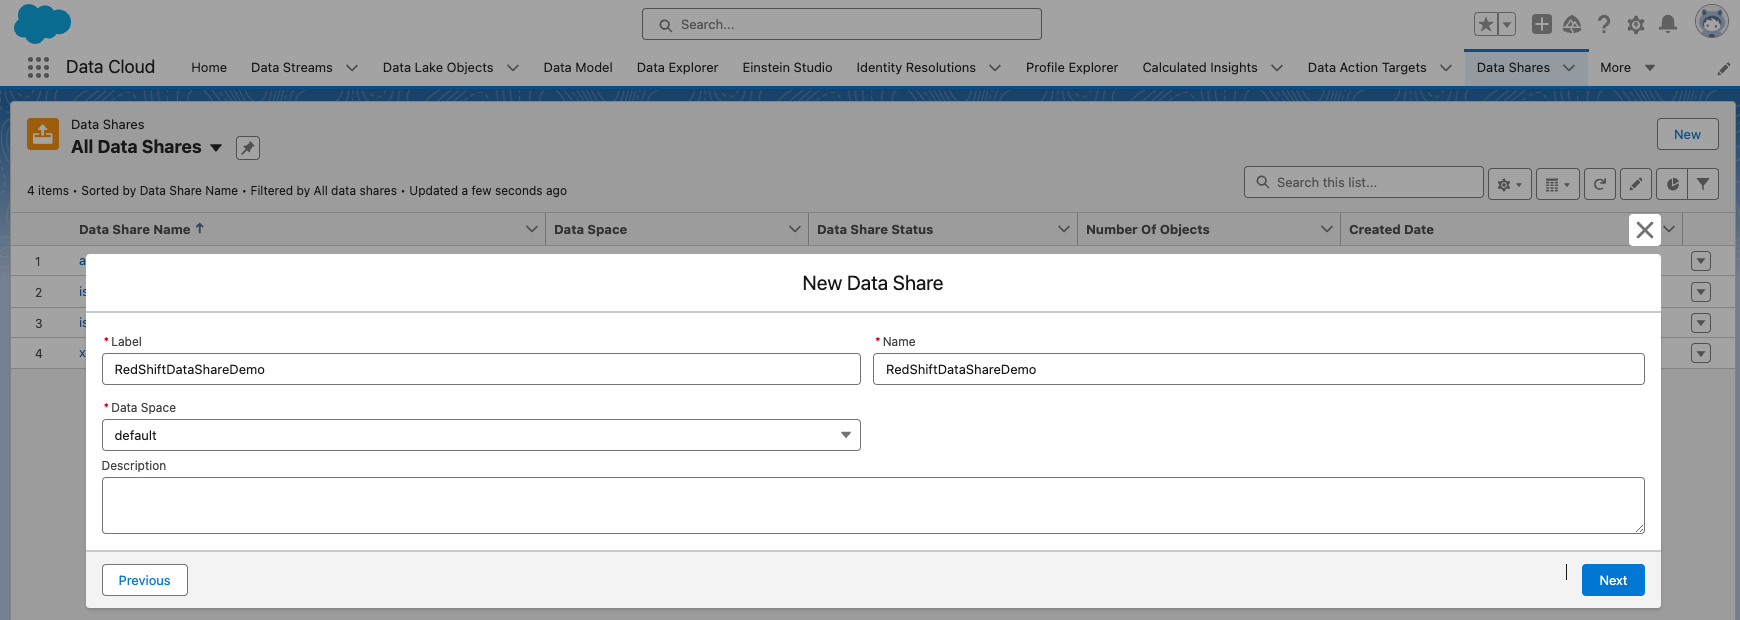Focus the Search this list field

tap(1364, 182)
